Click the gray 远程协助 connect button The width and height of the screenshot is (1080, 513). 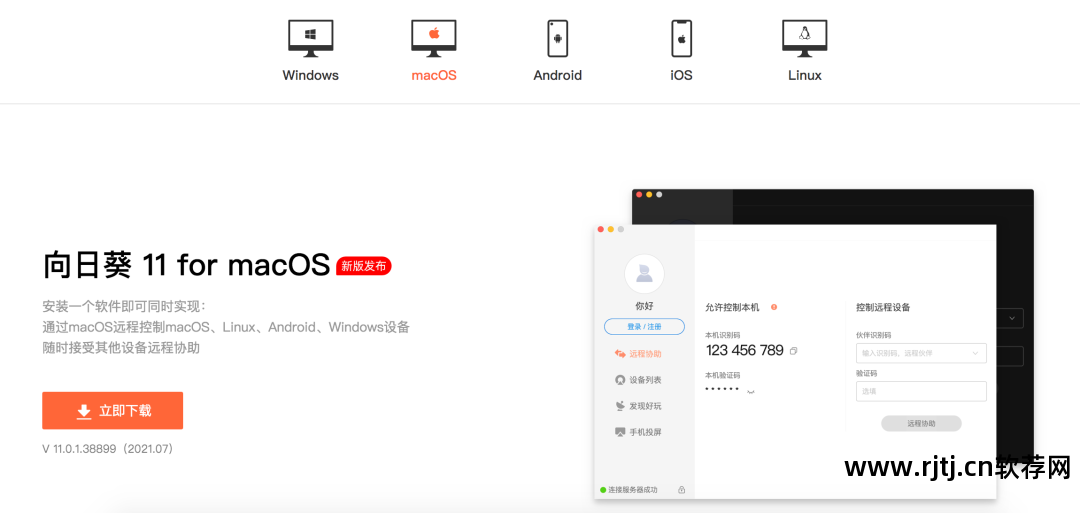920,424
